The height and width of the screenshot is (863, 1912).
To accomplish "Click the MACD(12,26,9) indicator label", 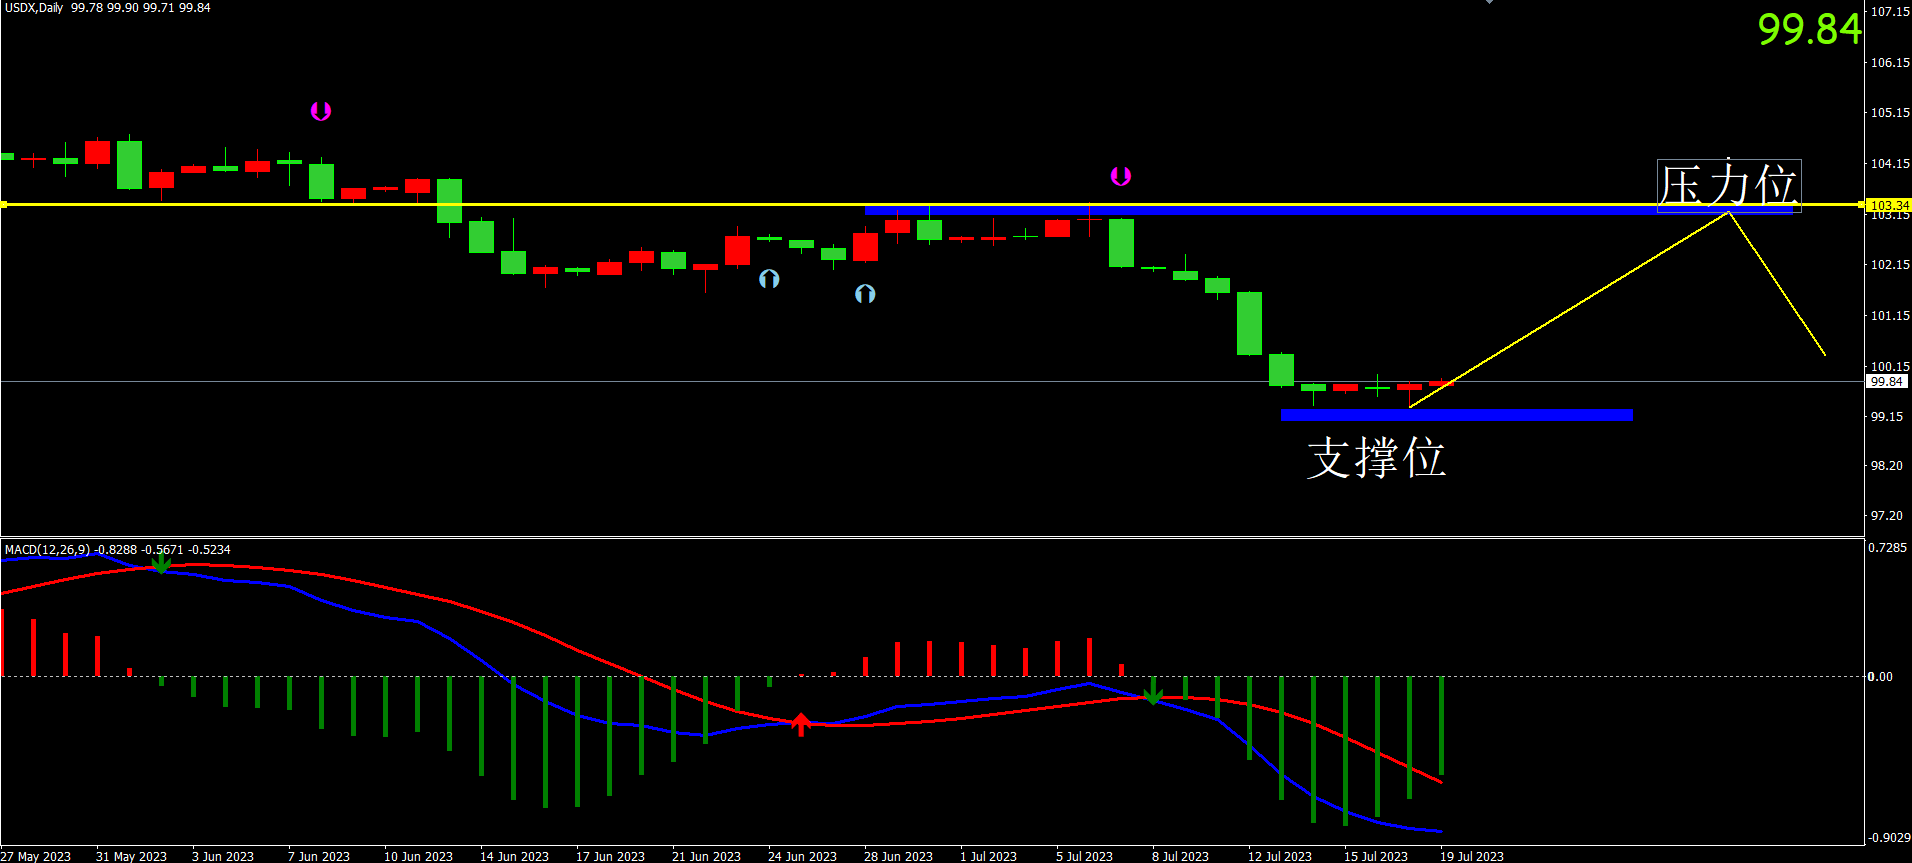I will (46, 550).
